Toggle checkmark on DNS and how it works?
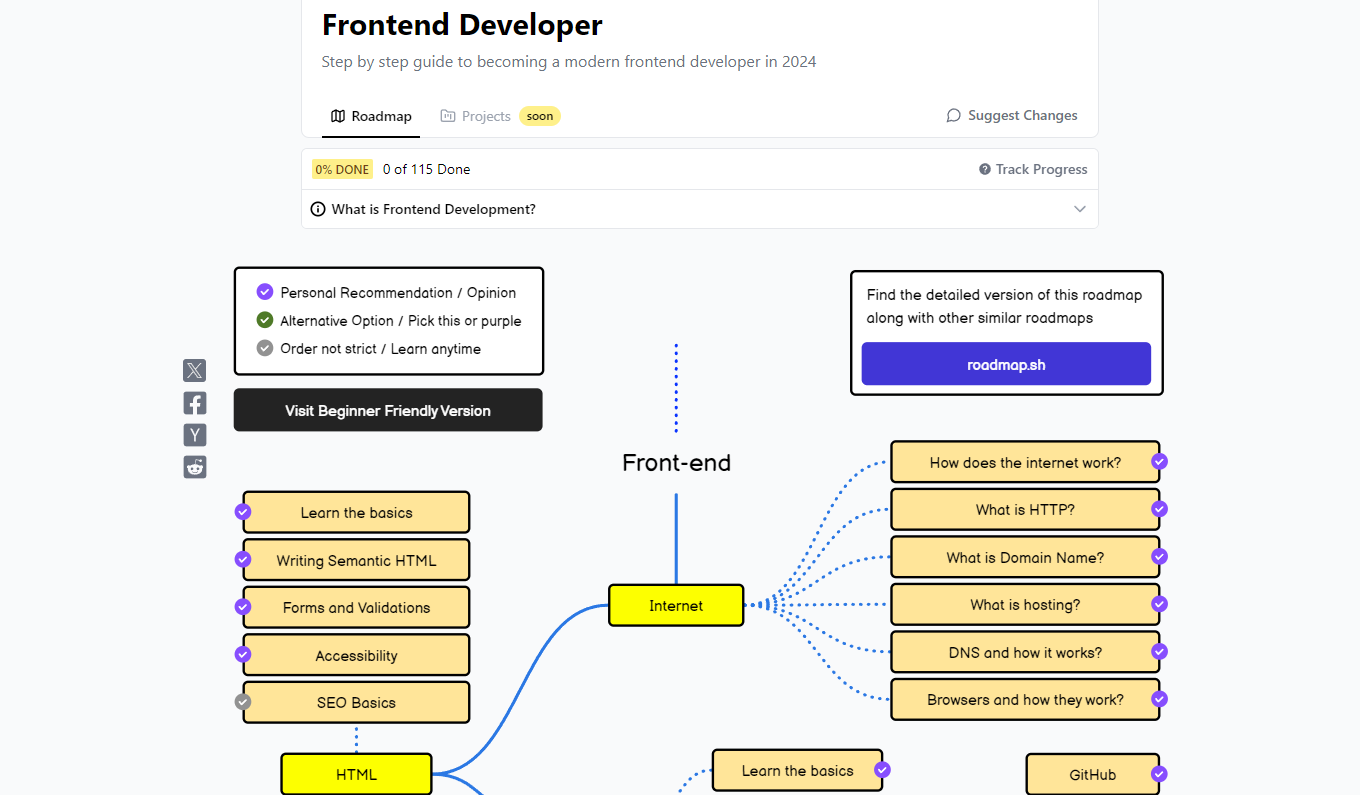The width and height of the screenshot is (1360, 795). coord(1160,651)
